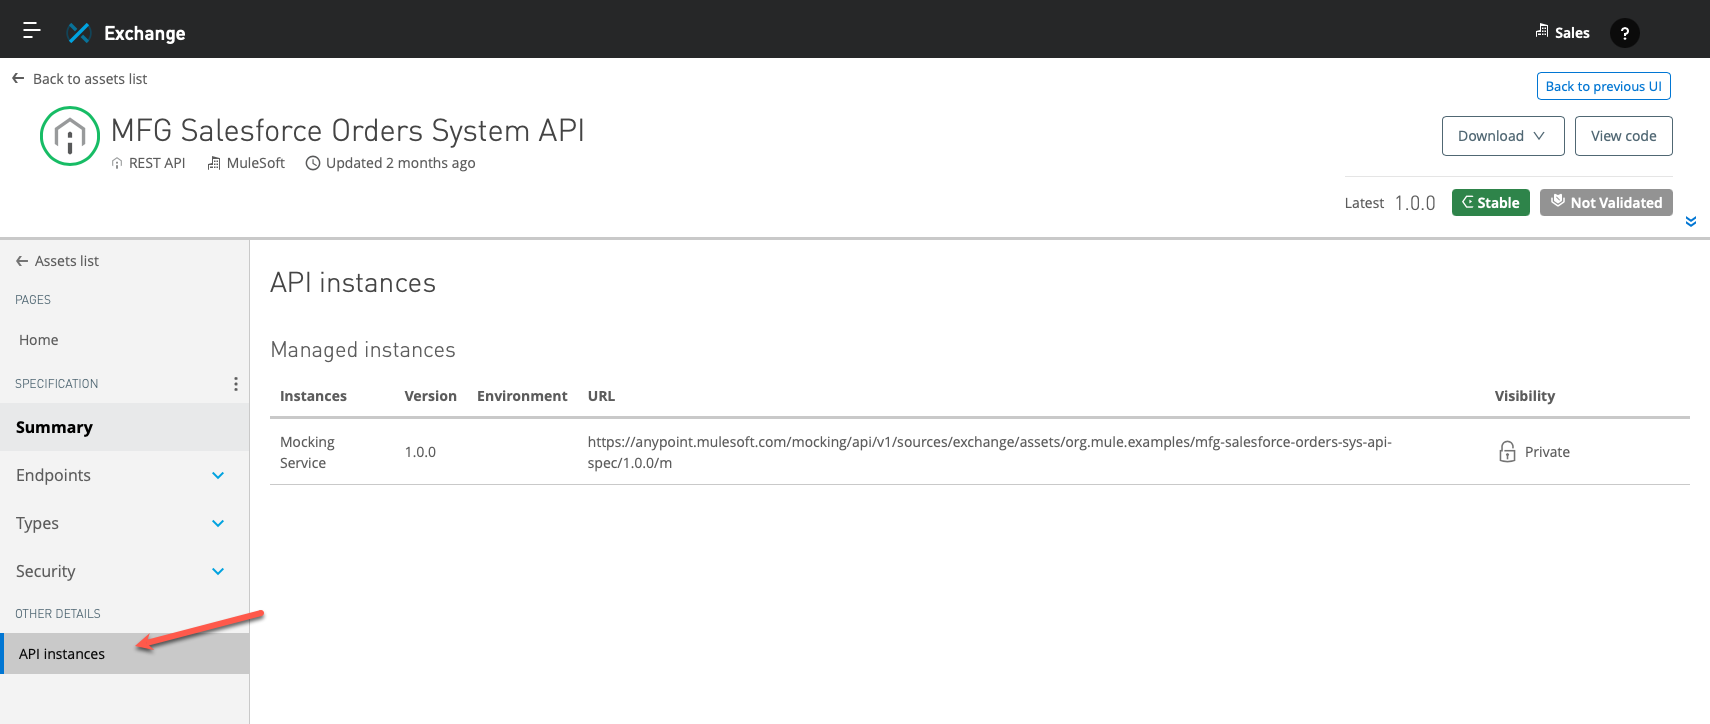This screenshot has height=724, width=1710.
Task: Click the Environment column header
Action: pyautogui.click(x=522, y=396)
